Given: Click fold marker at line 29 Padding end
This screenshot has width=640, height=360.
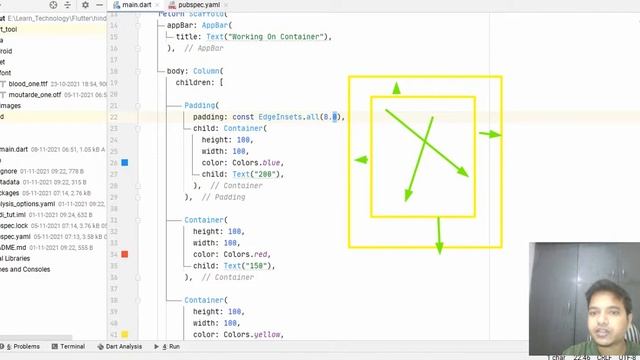Looking at the screenshot, I should tap(138, 197).
